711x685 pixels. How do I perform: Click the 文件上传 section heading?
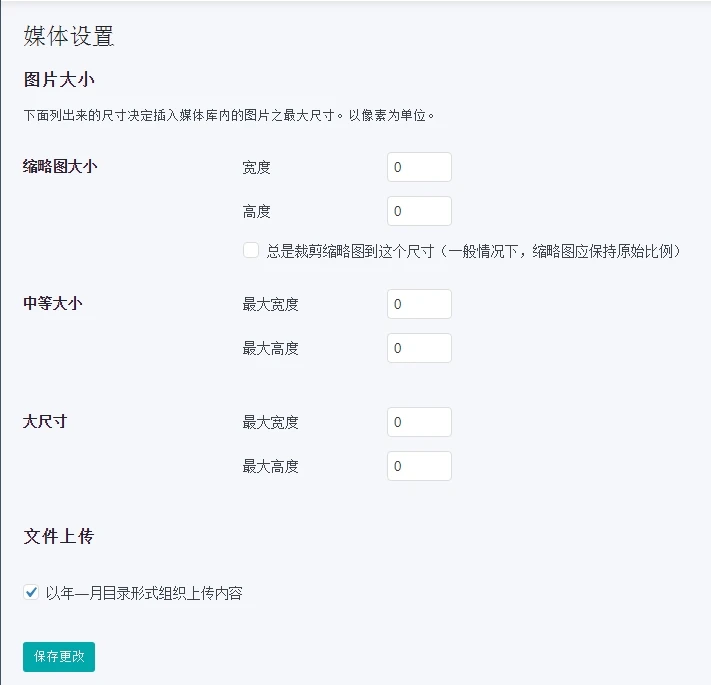[58, 537]
